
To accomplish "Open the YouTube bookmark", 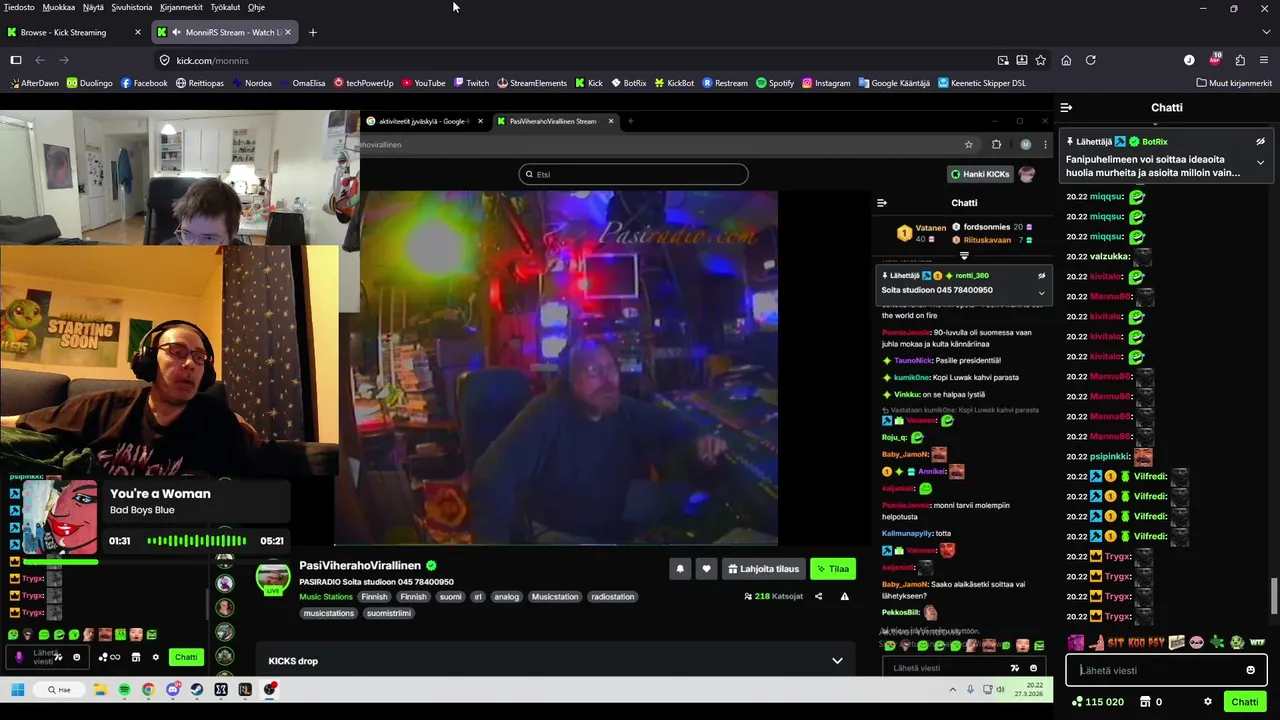I will tap(422, 83).
